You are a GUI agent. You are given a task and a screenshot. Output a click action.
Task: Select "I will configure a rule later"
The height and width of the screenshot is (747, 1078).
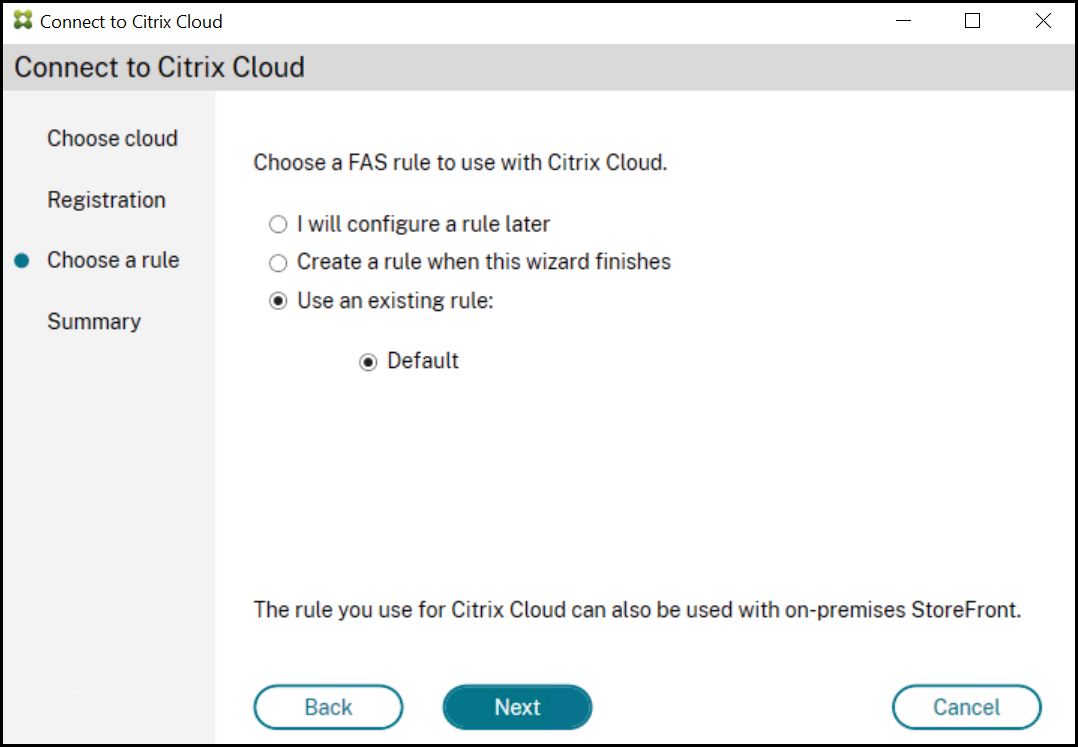(x=278, y=225)
